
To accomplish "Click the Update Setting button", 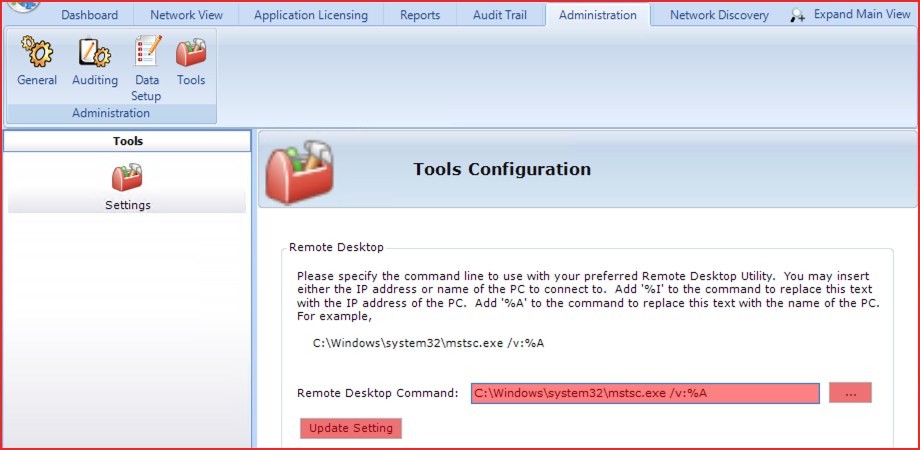I will 351,428.
